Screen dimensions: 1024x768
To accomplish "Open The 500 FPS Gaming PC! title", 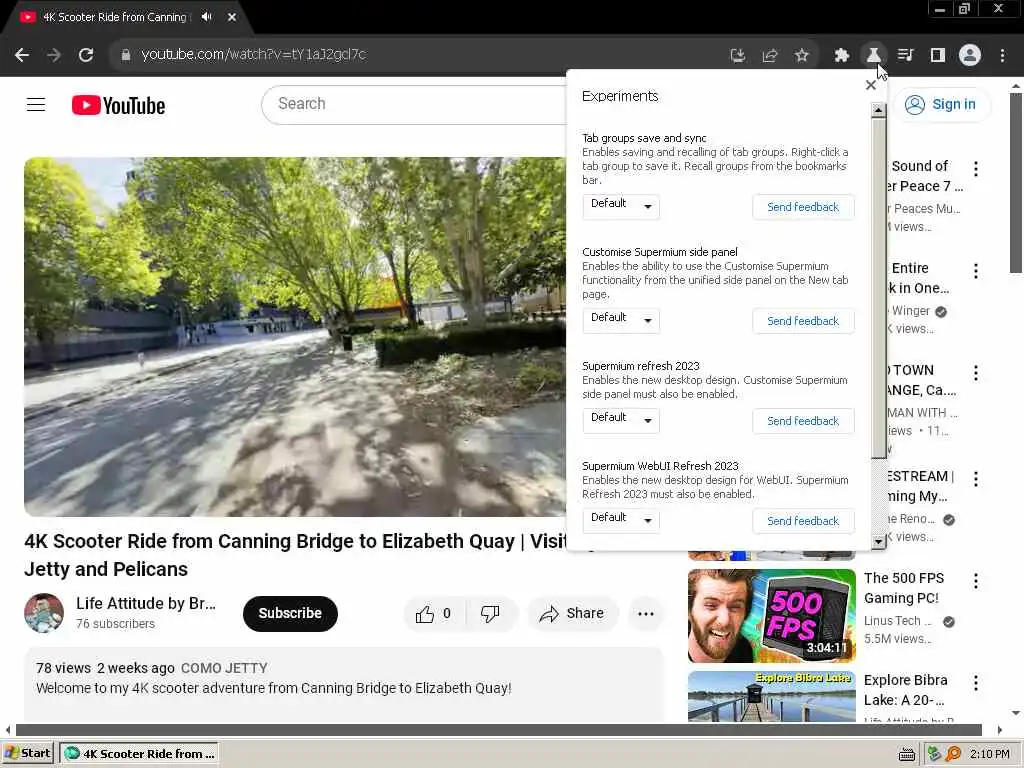I will [904, 588].
